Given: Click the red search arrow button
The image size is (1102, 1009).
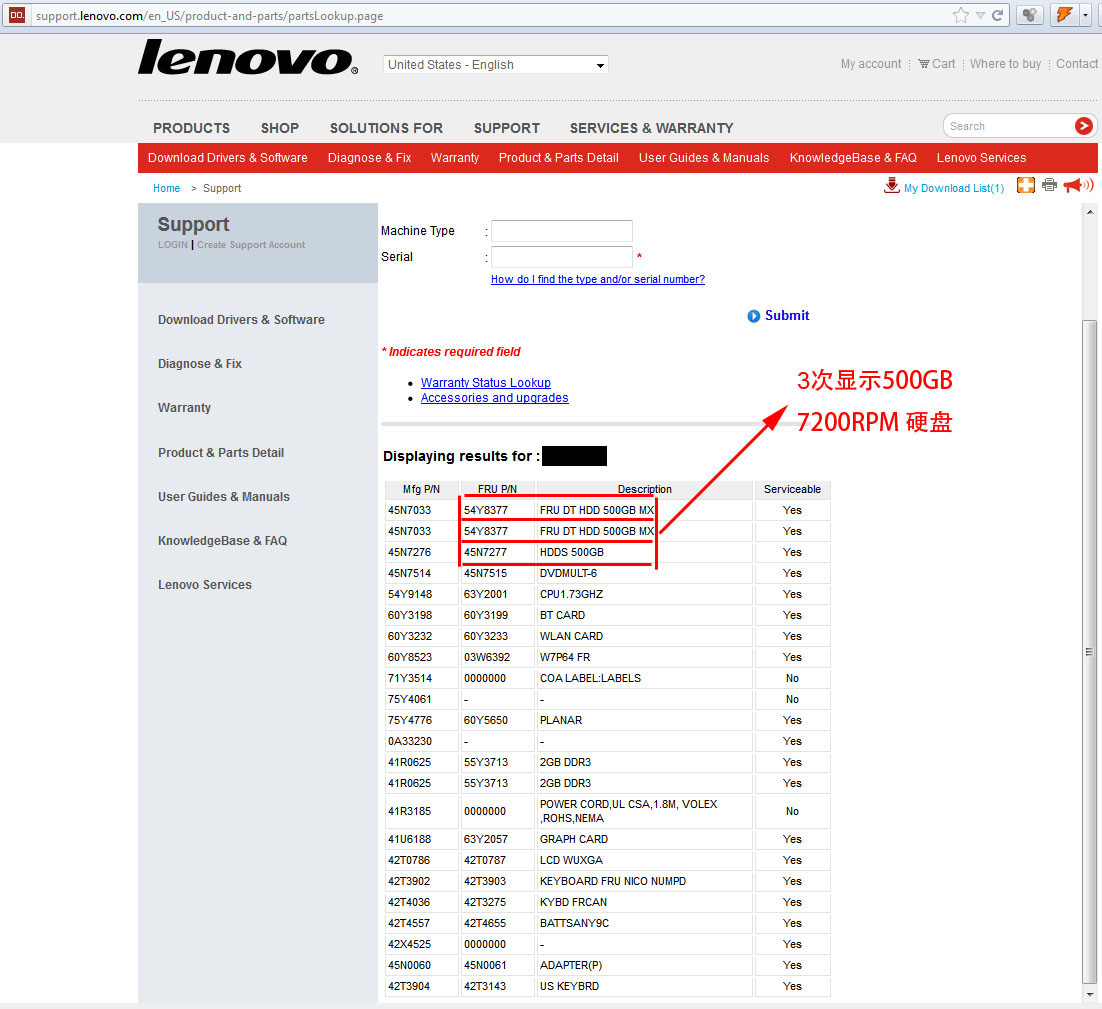Looking at the screenshot, I should click(x=1083, y=126).
